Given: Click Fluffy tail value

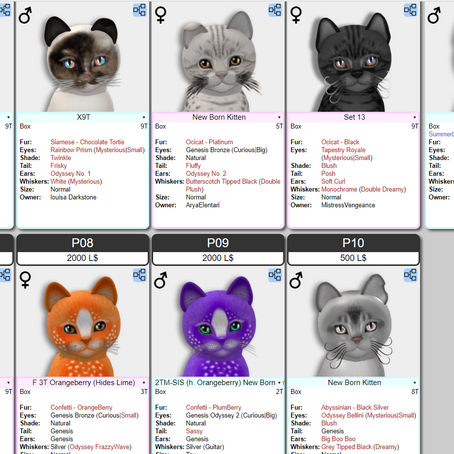Looking at the screenshot, I should pos(193,166).
